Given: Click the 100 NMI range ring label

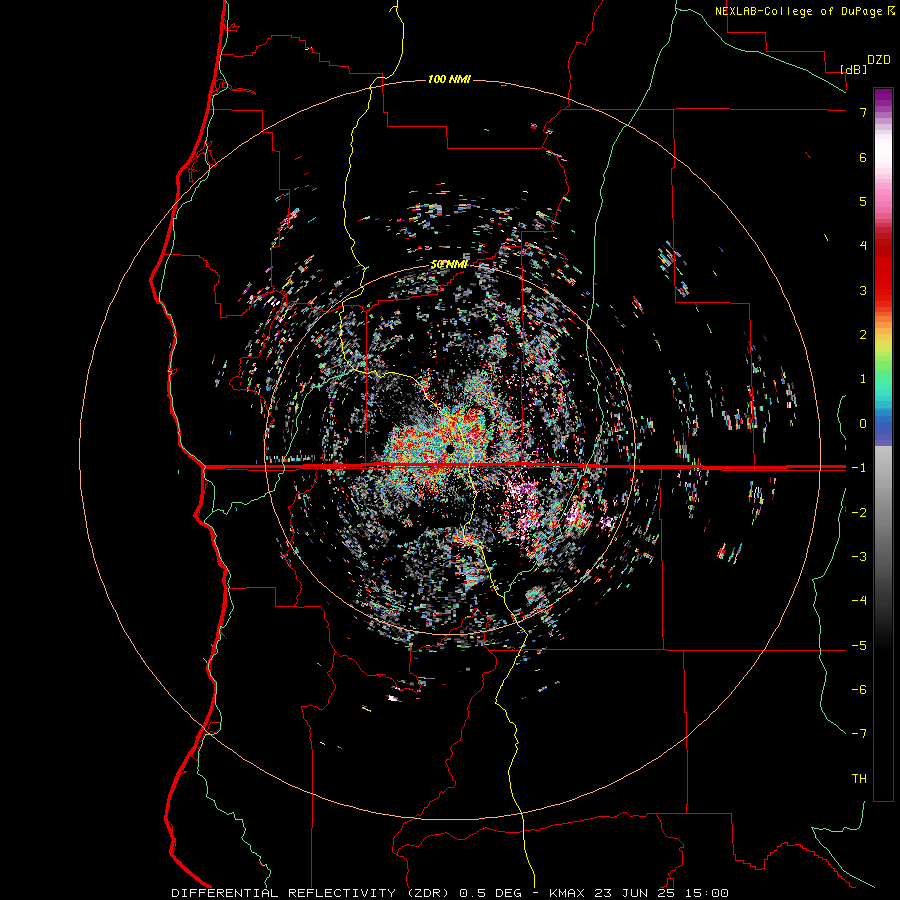Looking at the screenshot, I should (x=449, y=79).
